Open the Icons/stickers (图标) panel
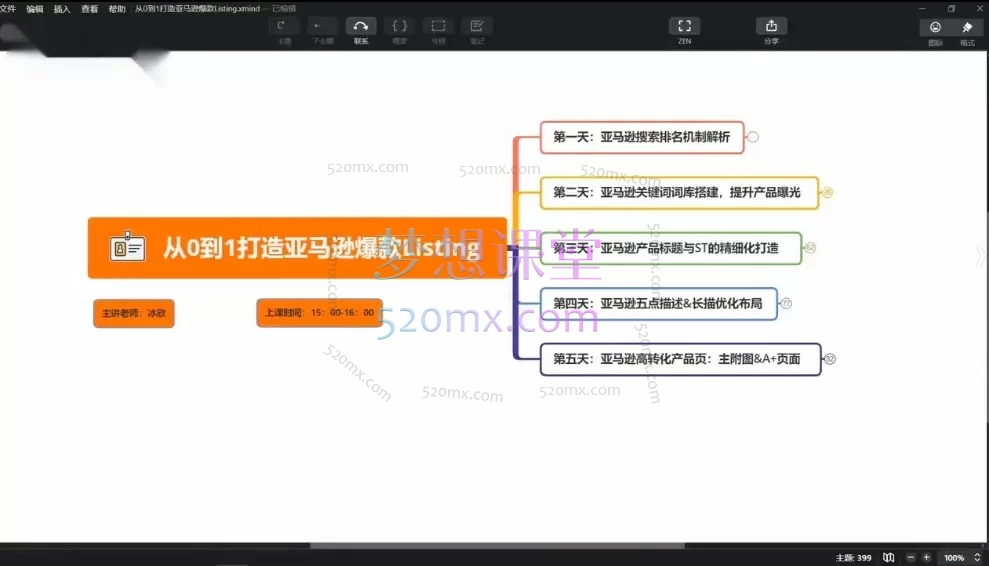Viewport: 989px width, 566px height. point(935,27)
